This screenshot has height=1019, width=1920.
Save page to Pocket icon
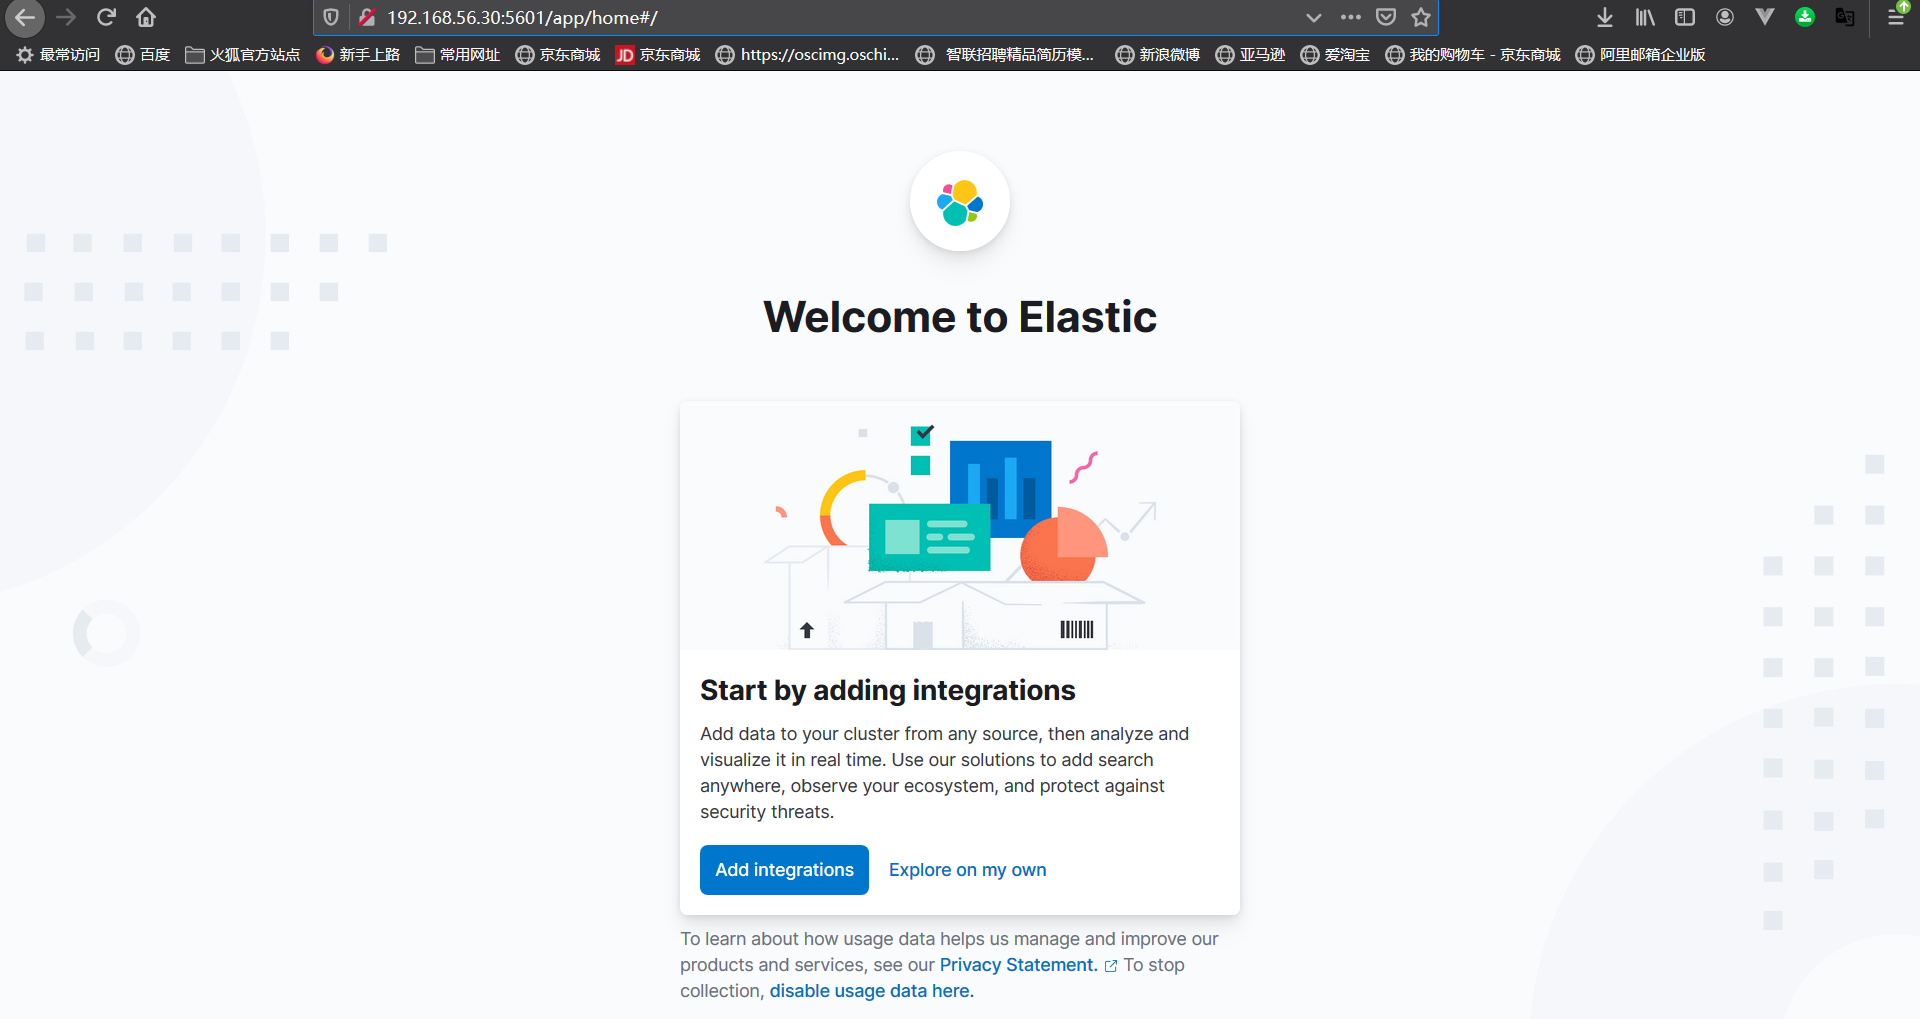pyautogui.click(x=1386, y=17)
